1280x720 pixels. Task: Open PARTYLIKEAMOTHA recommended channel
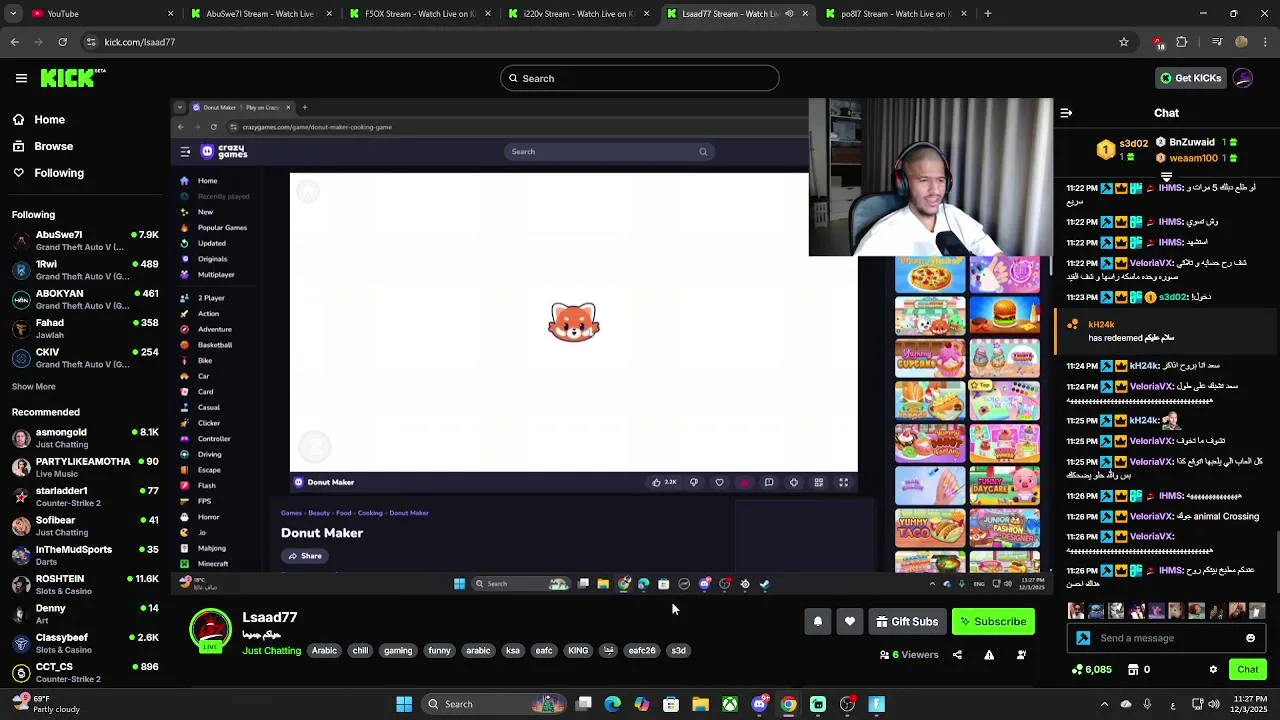(85, 467)
